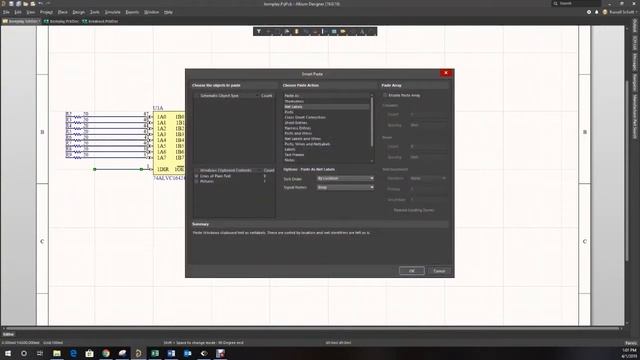Click Cancel in the Smart Paste dialog
This screenshot has width=640, height=360.
click(439, 271)
